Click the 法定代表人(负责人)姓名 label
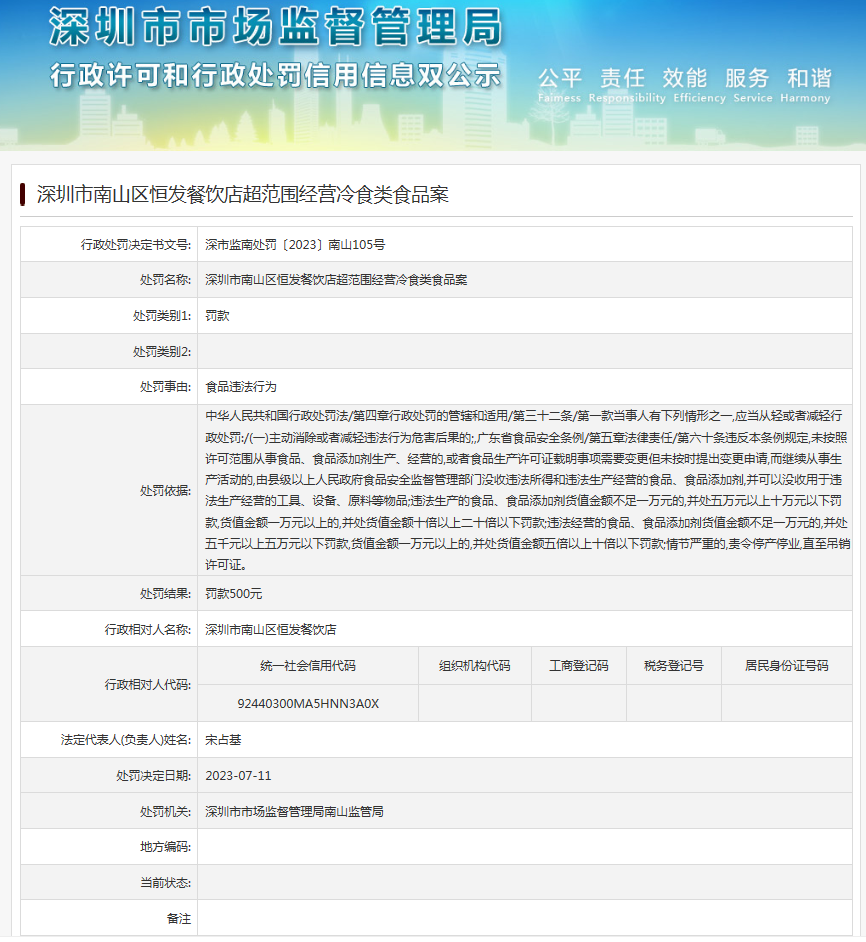This screenshot has width=866, height=942. [x=126, y=740]
